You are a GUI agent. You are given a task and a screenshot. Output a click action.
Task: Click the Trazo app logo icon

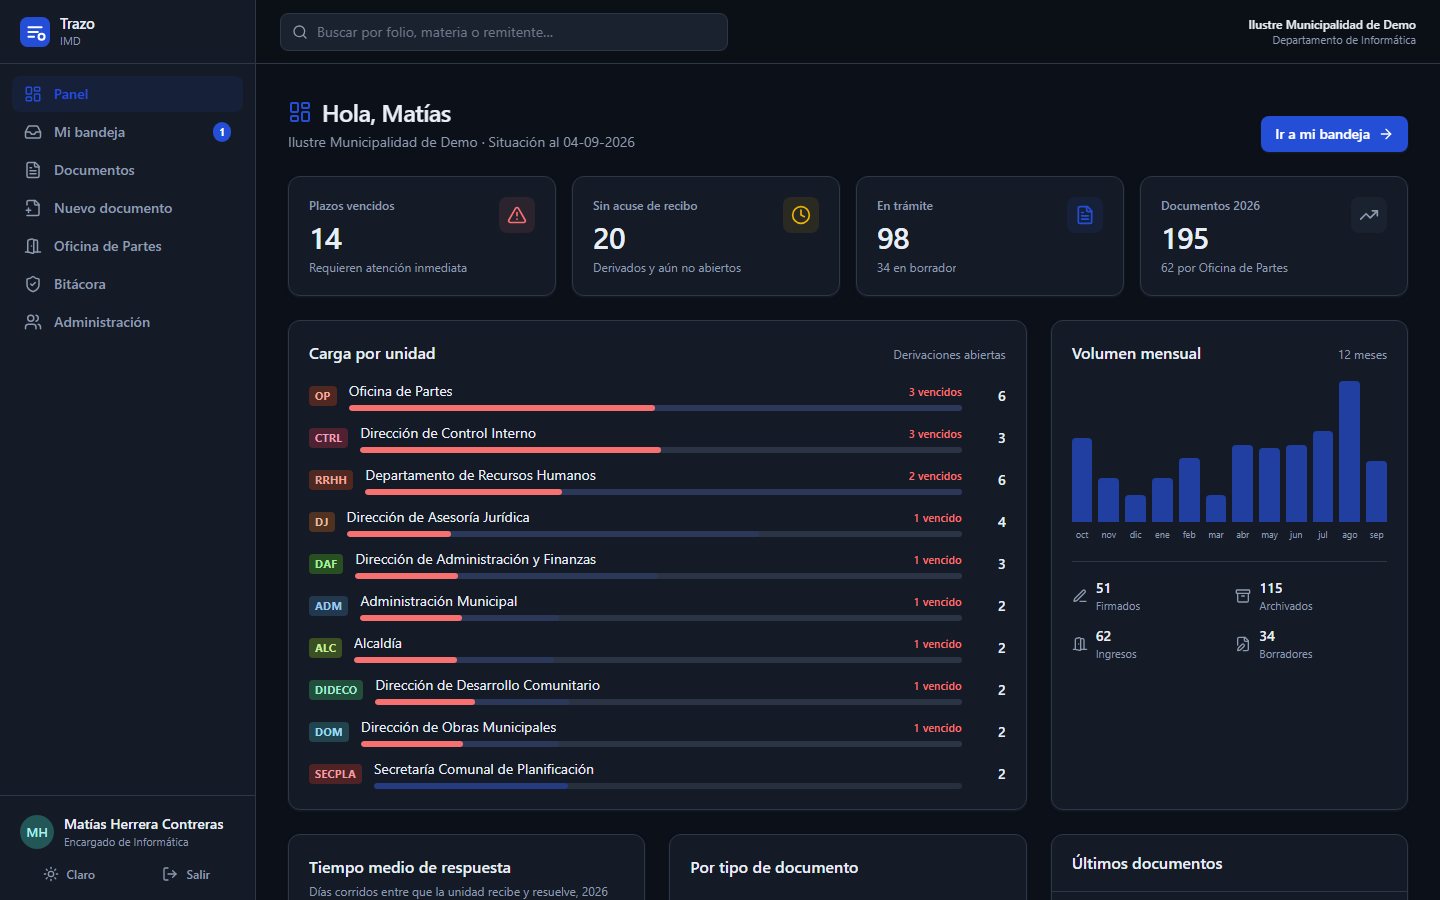point(35,32)
